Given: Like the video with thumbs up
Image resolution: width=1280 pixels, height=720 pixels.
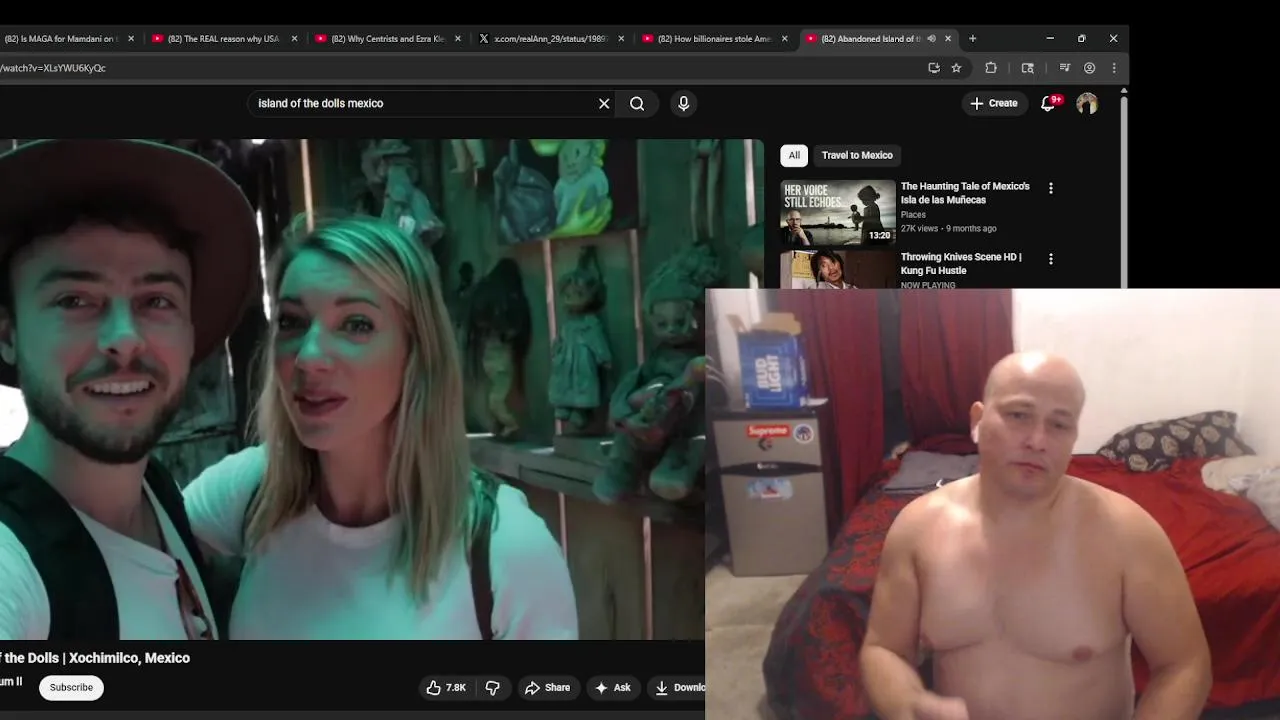Looking at the screenshot, I should click(x=446, y=688).
